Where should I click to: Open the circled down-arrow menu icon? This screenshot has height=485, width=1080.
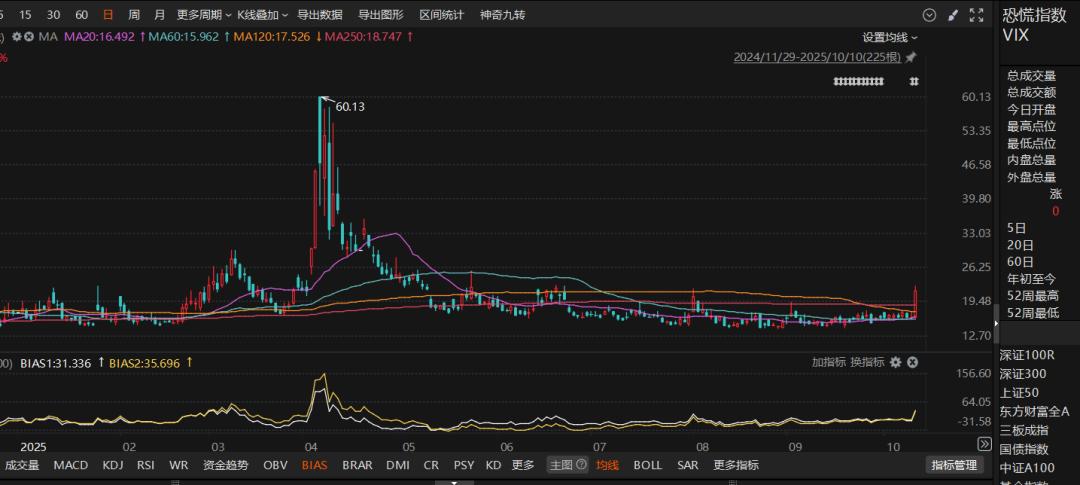(x=930, y=14)
